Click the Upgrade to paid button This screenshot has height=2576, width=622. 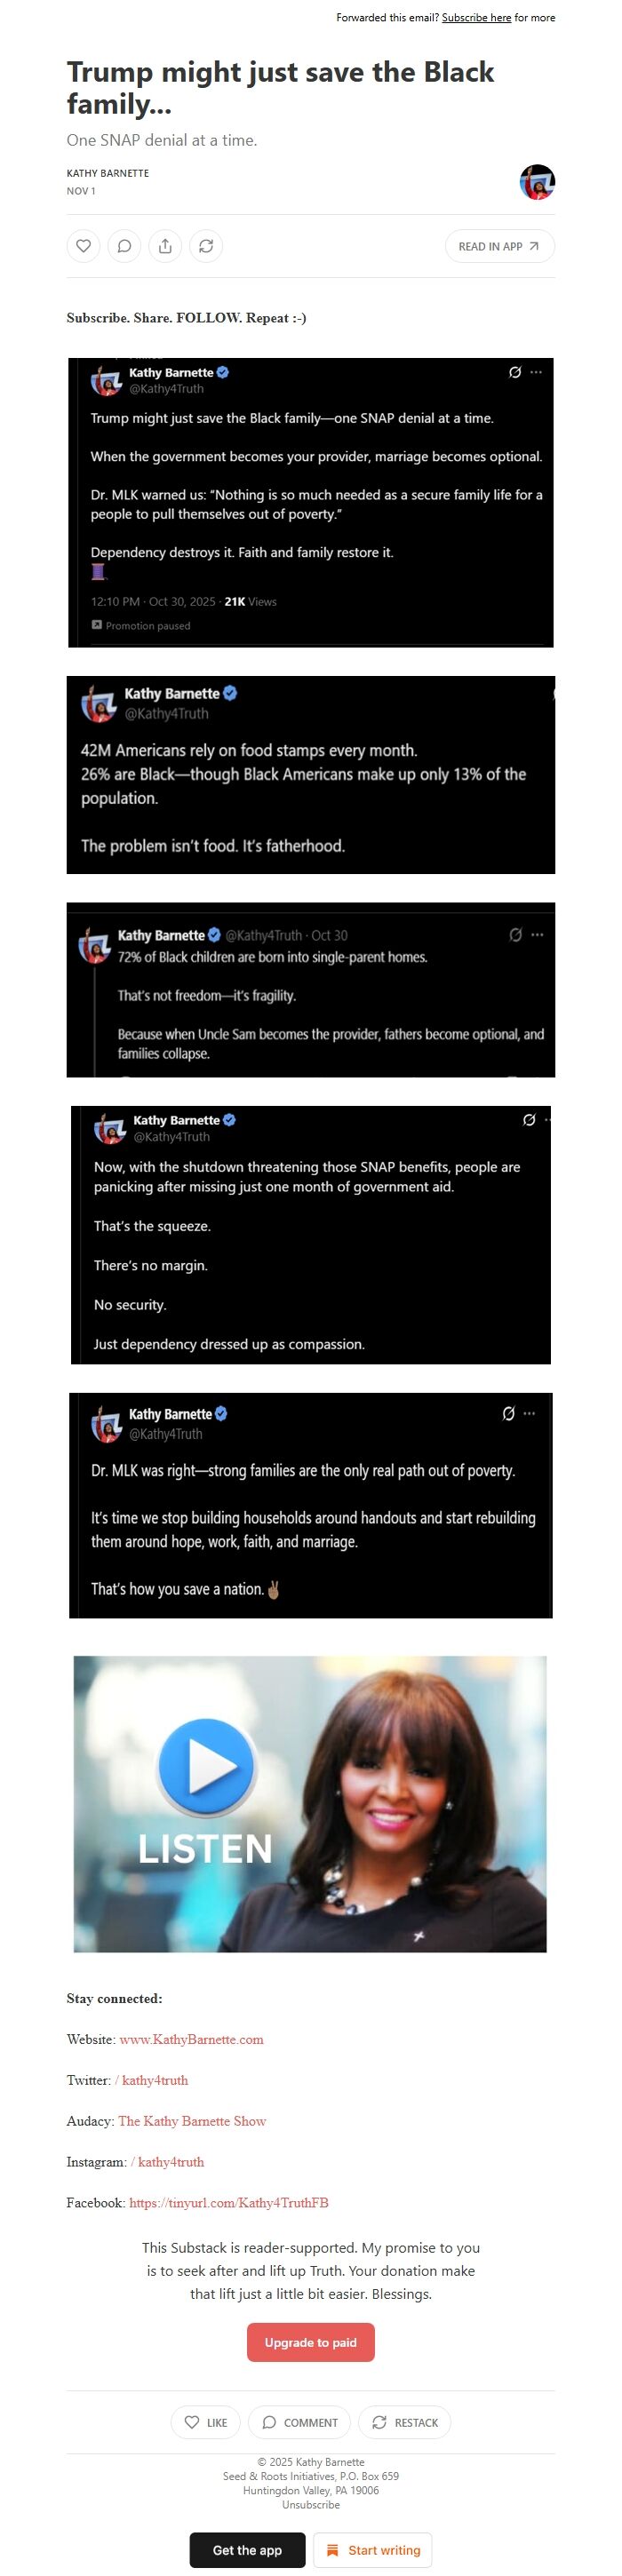[310, 2342]
